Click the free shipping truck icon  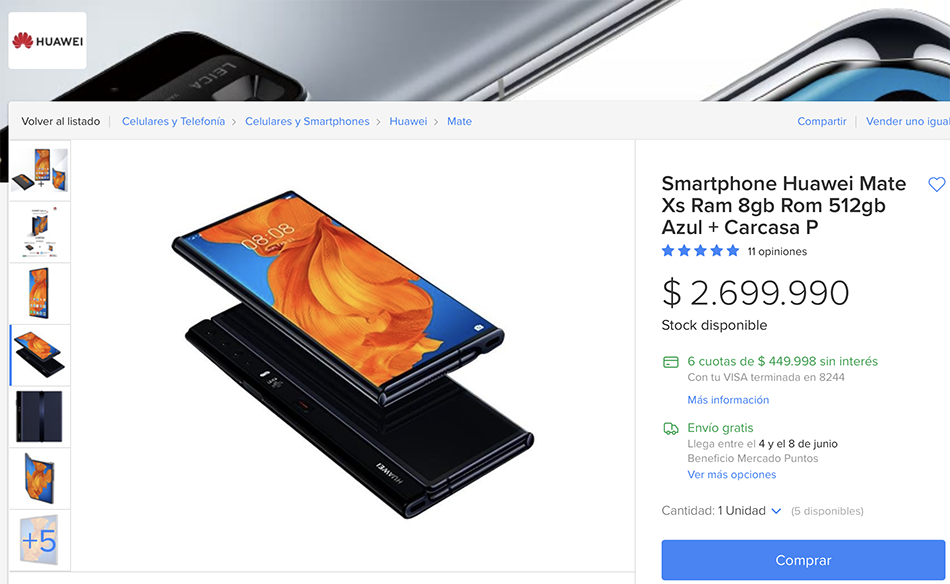click(671, 429)
